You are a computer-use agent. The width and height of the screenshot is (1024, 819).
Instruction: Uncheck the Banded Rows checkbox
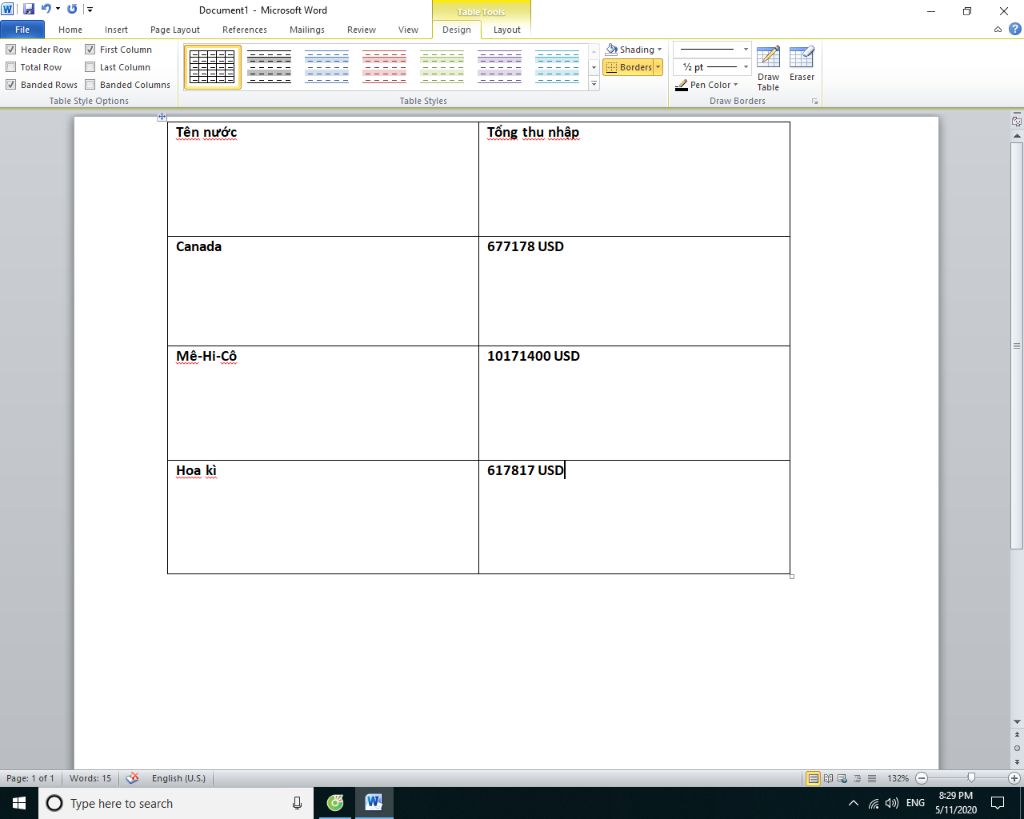coord(11,84)
